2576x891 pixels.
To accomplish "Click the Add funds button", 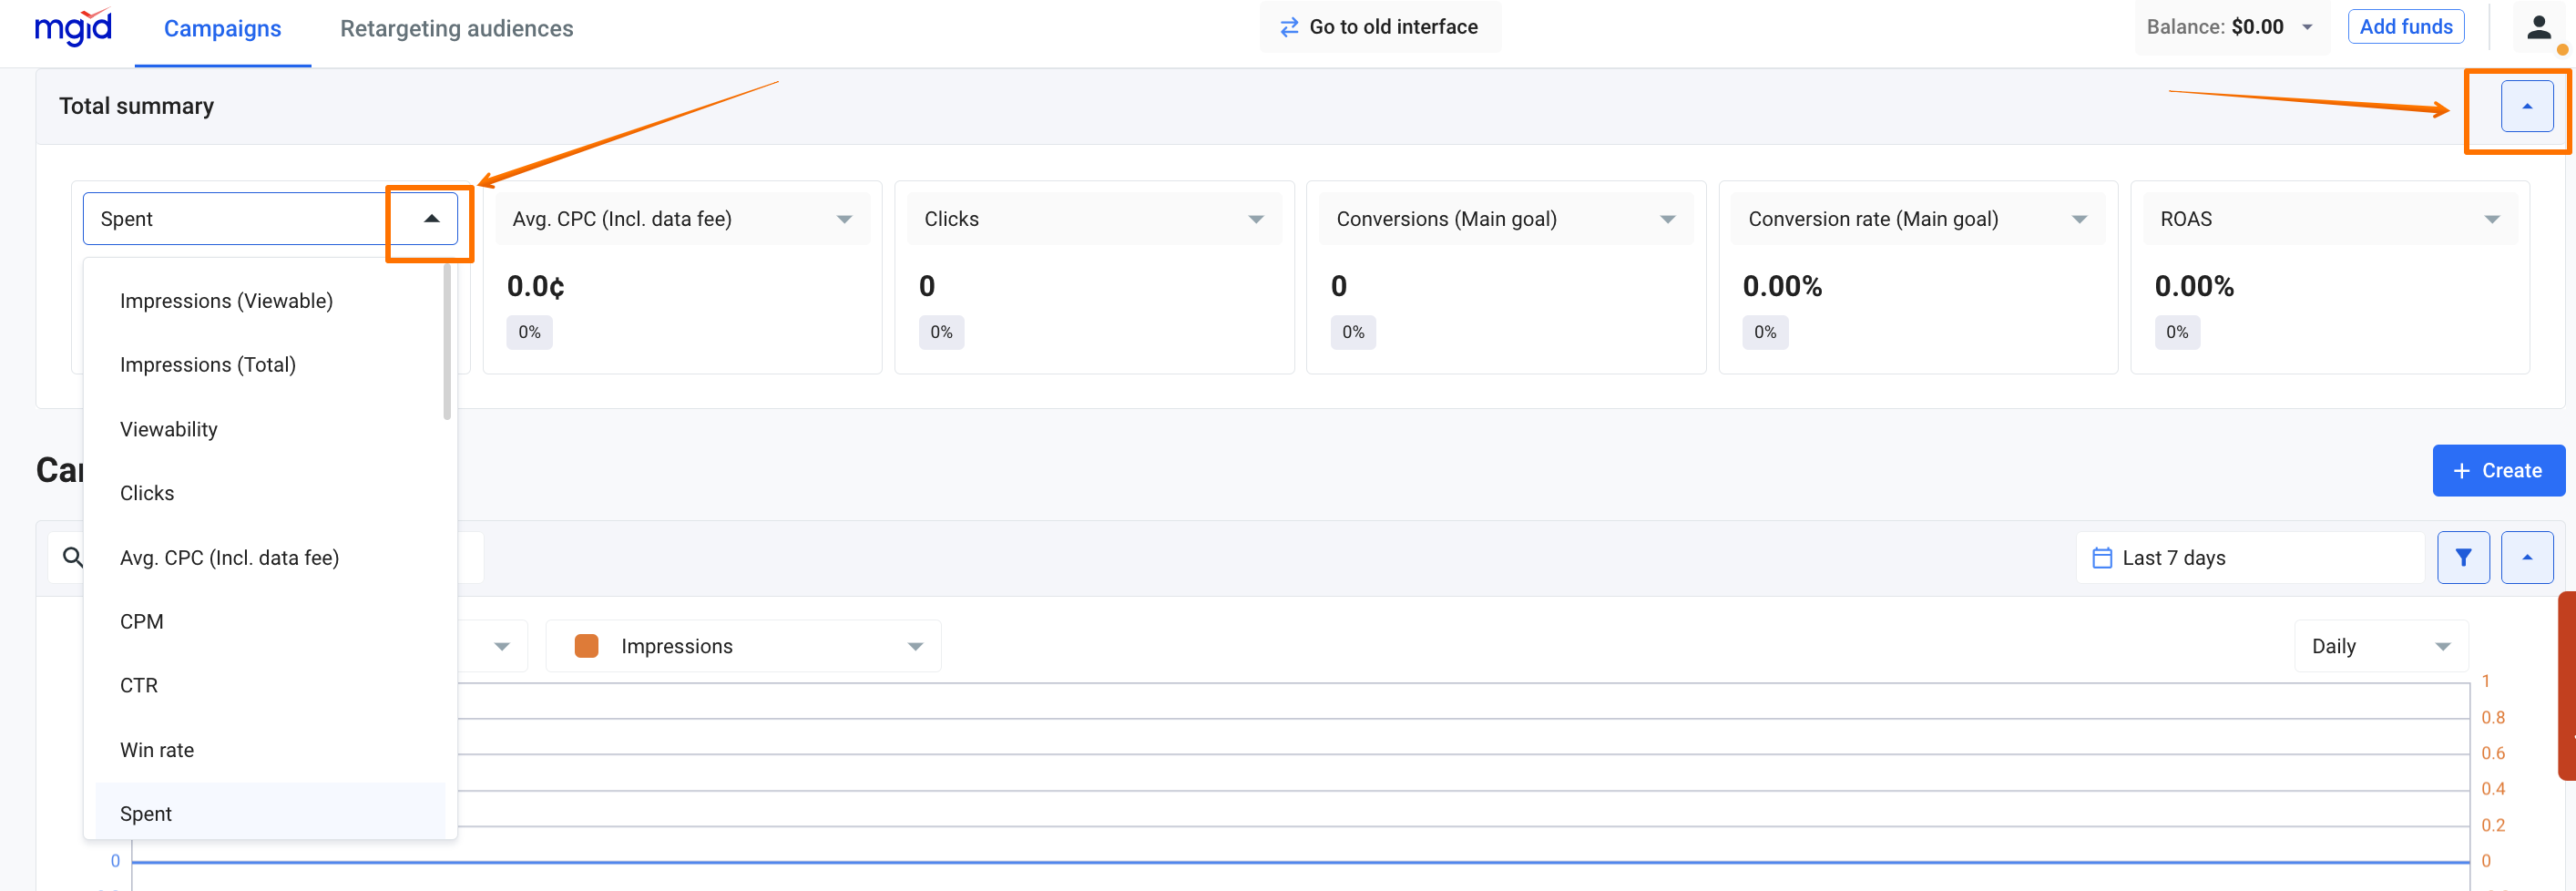I will pos(2405,27).
